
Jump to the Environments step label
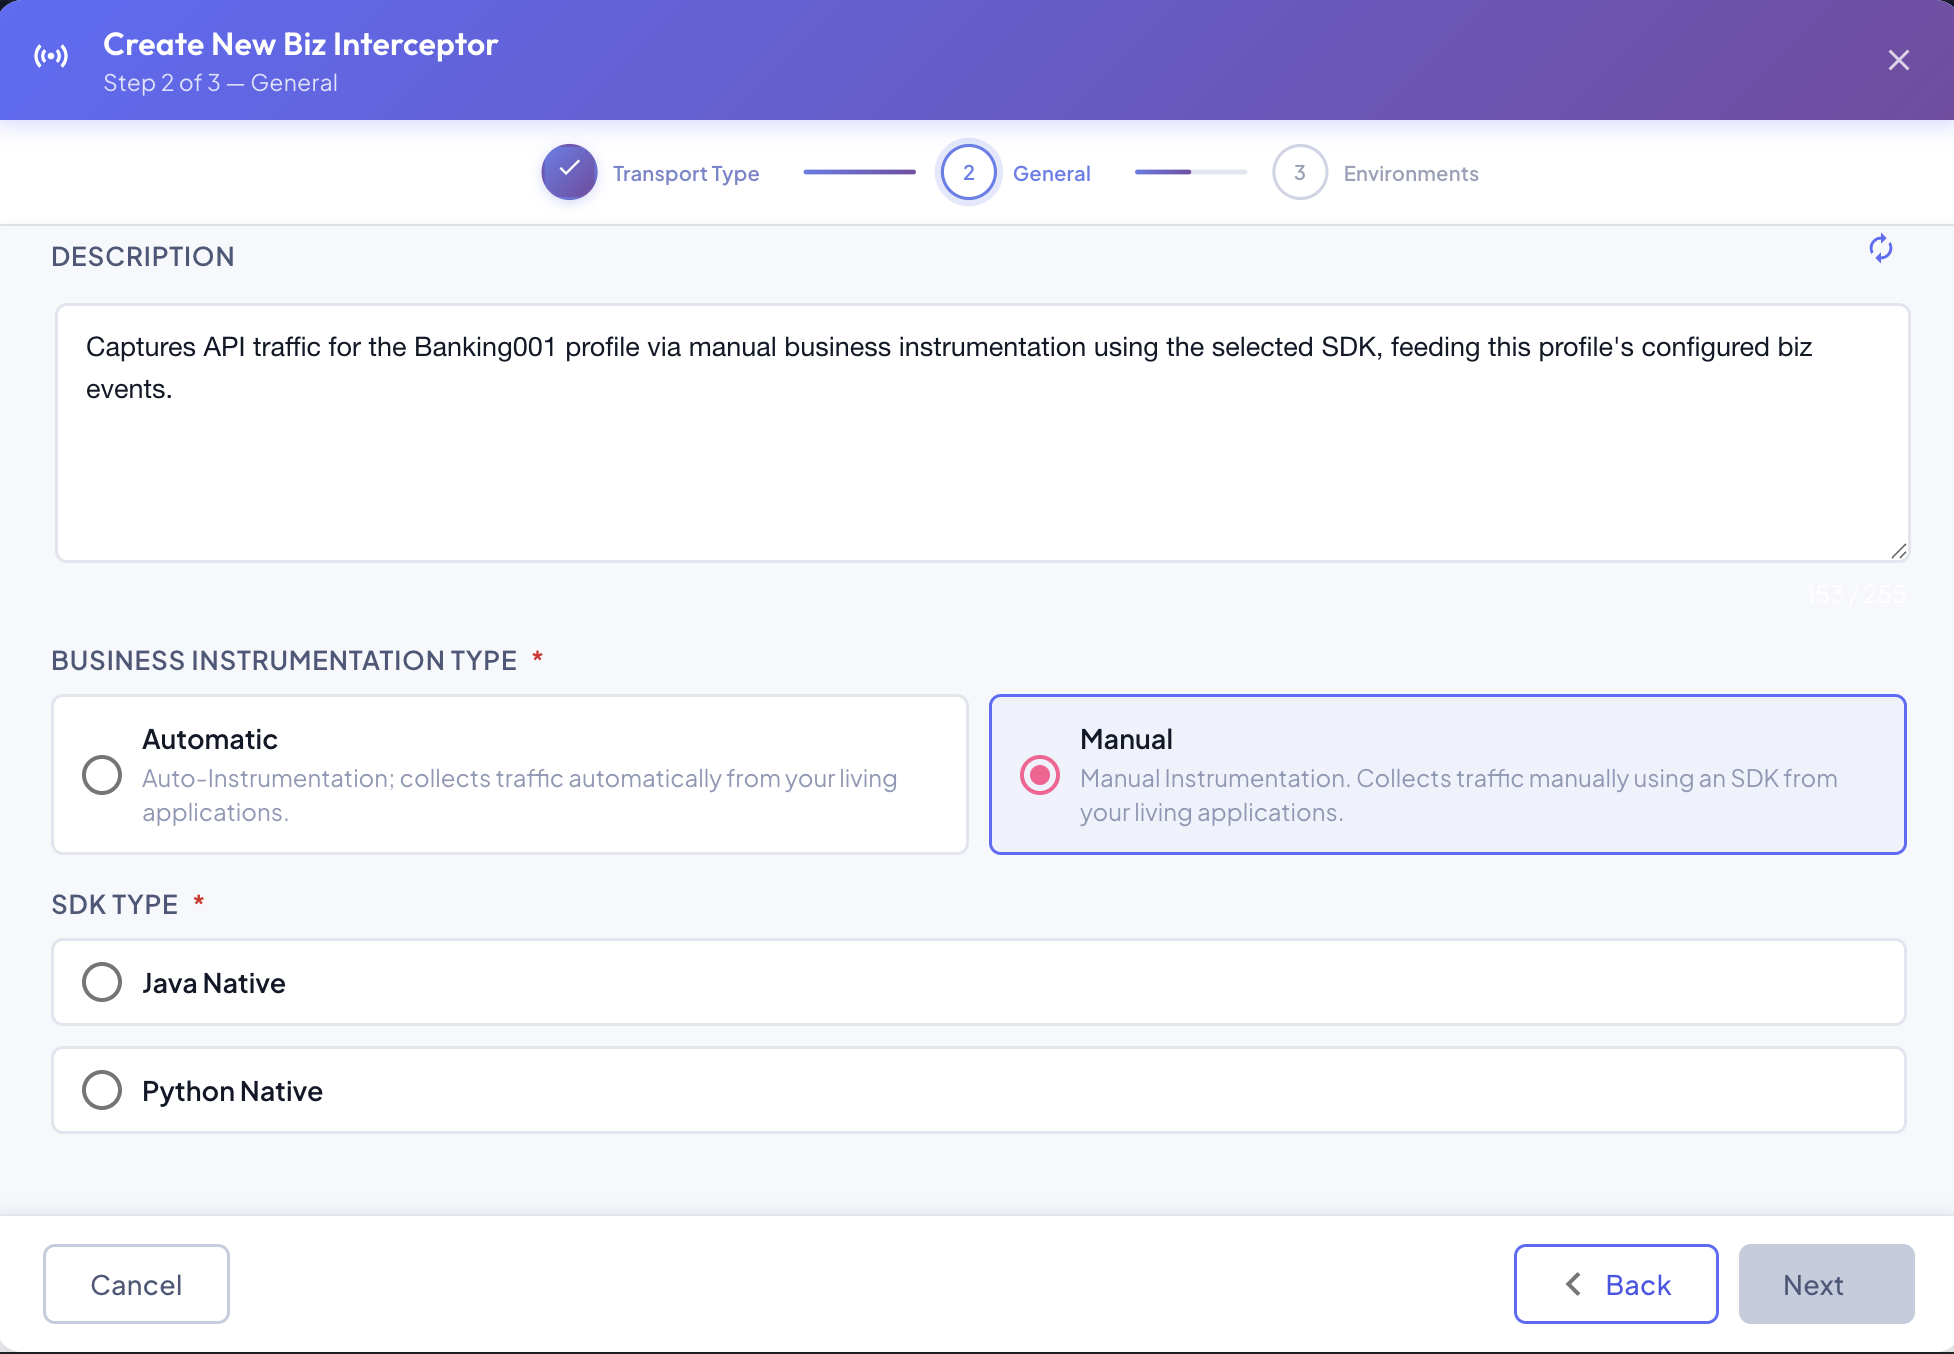click(1411, 174)
